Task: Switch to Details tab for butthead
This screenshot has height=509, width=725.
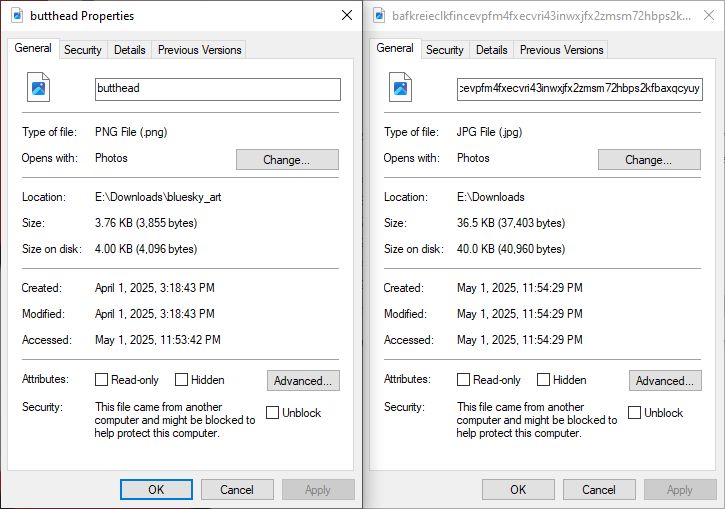Action: coord(129,50)
